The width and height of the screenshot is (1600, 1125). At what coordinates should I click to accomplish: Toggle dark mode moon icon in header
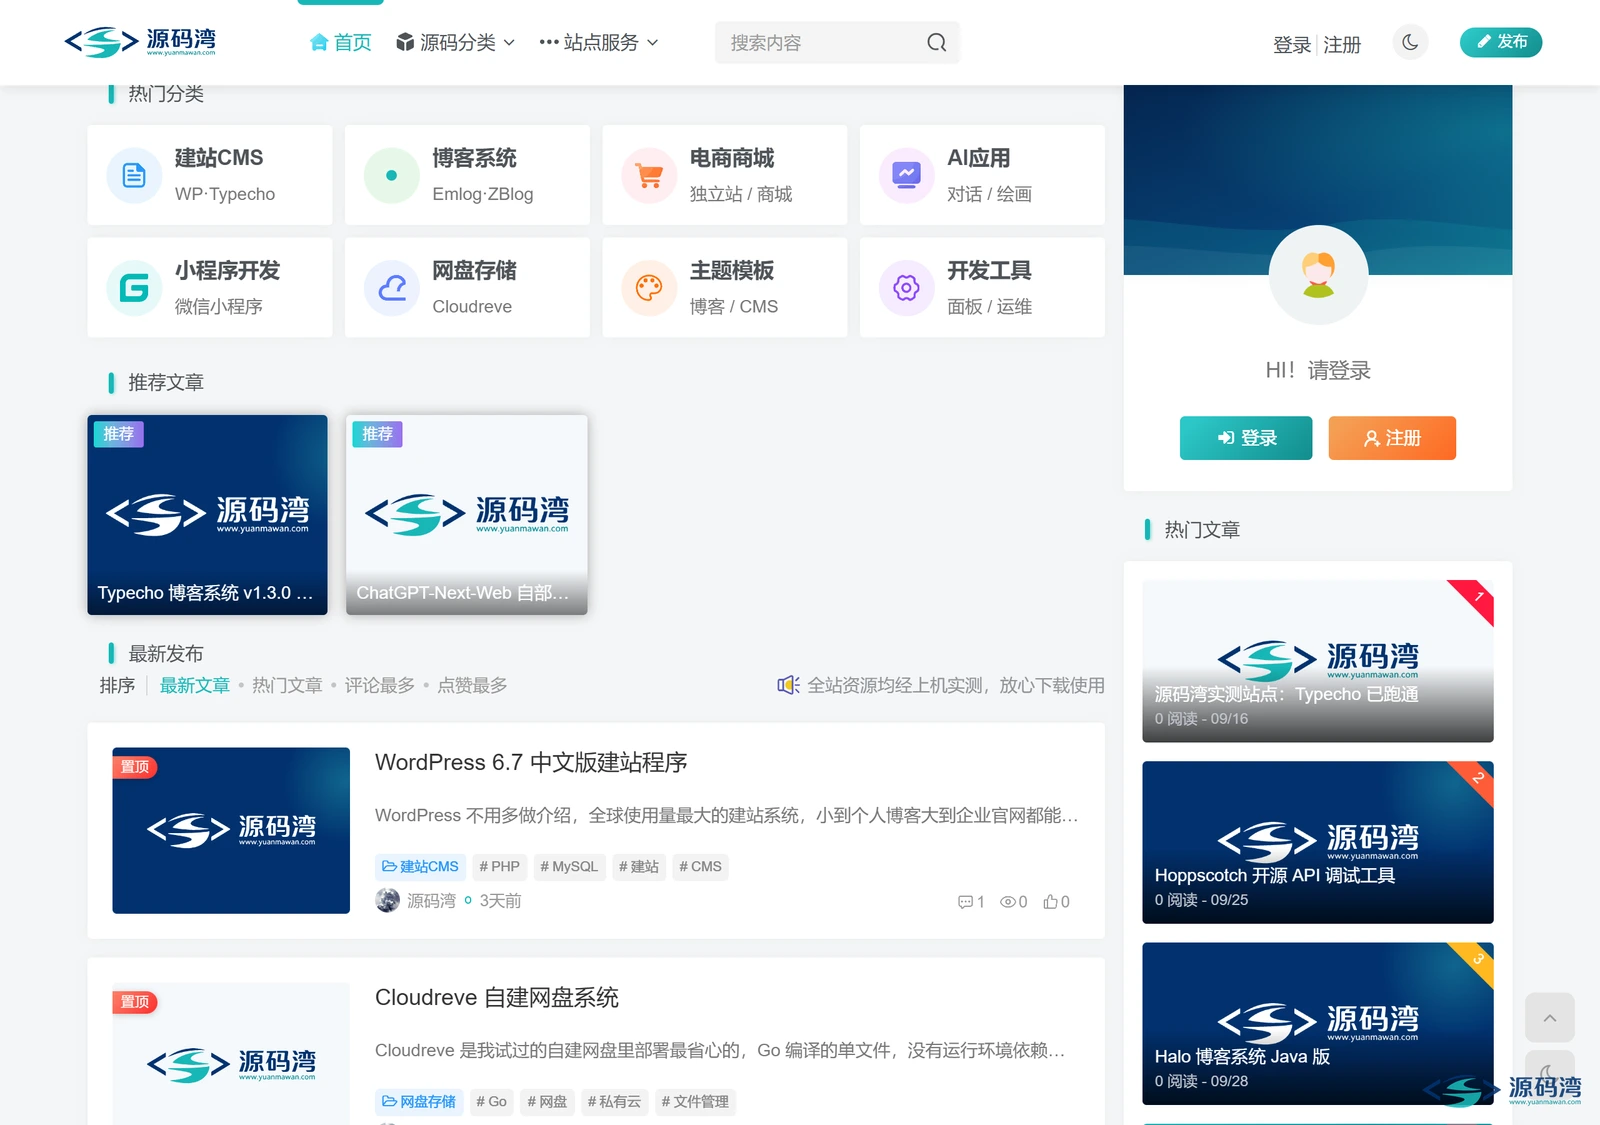pos(1410,42)
